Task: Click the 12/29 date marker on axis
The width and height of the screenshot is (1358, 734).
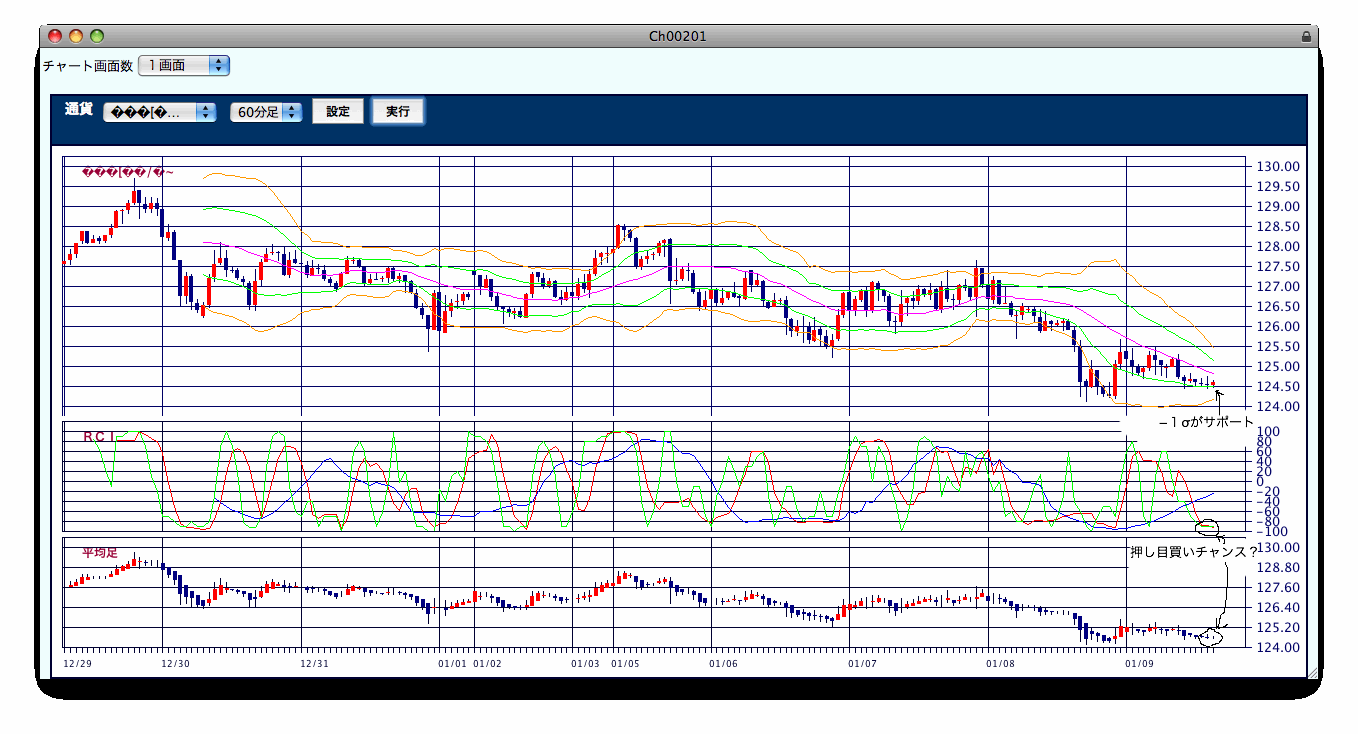Action: (77, 663)
